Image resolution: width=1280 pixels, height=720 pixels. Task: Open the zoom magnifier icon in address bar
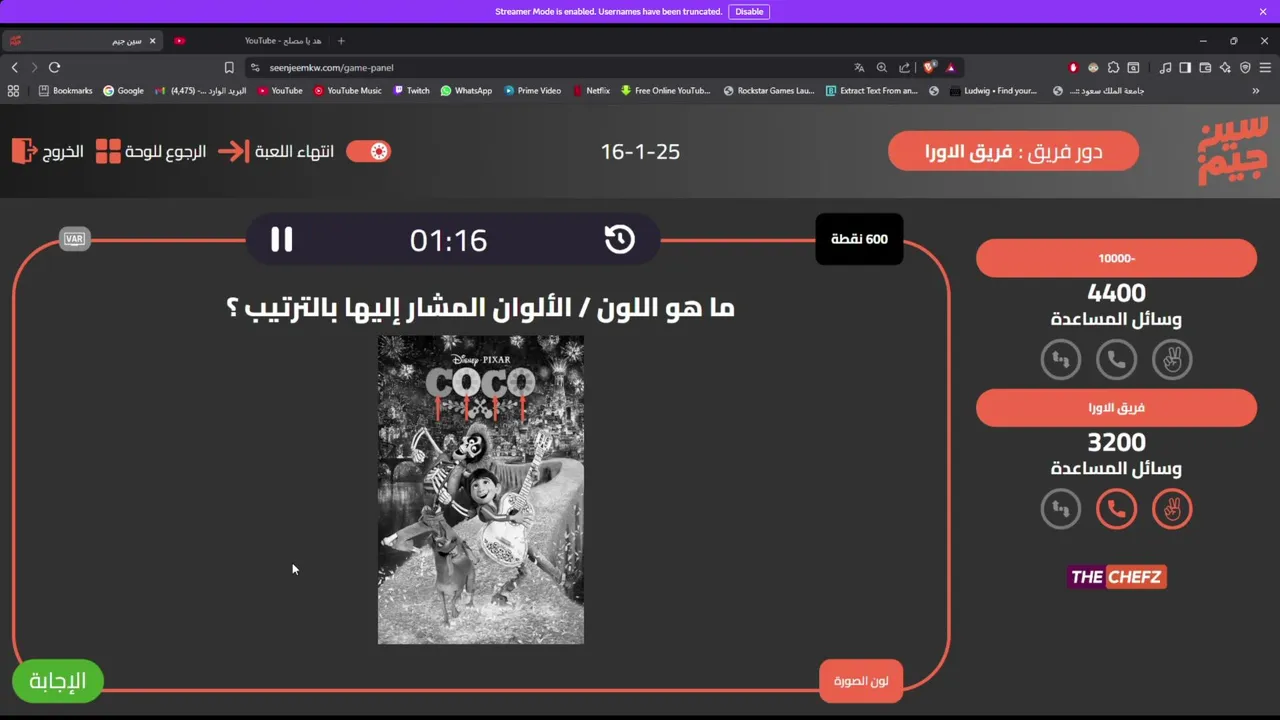point(881,68)
